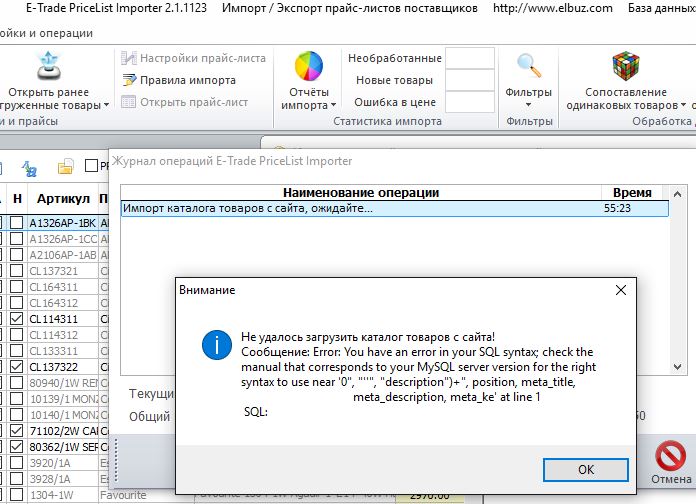The height and width of the screenshot is (504, 696).
Task: Expand Сопоставление одинаковых товаров dropdown
Action: tap(683, 105)
